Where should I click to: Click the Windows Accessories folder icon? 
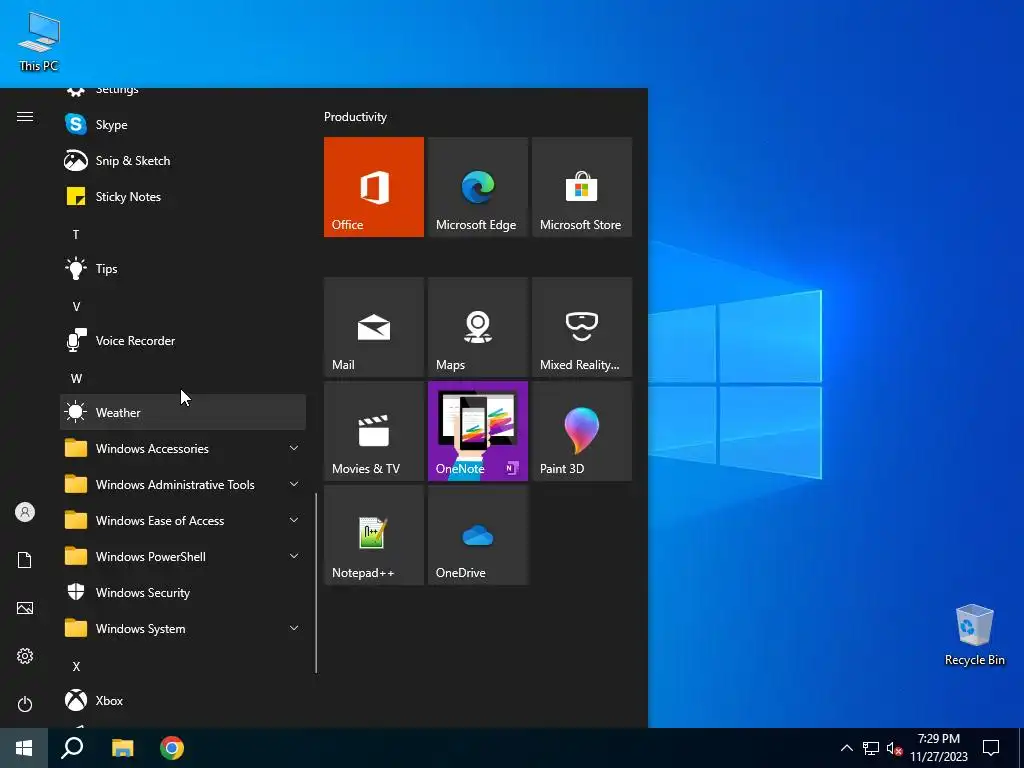pos(76,448)
